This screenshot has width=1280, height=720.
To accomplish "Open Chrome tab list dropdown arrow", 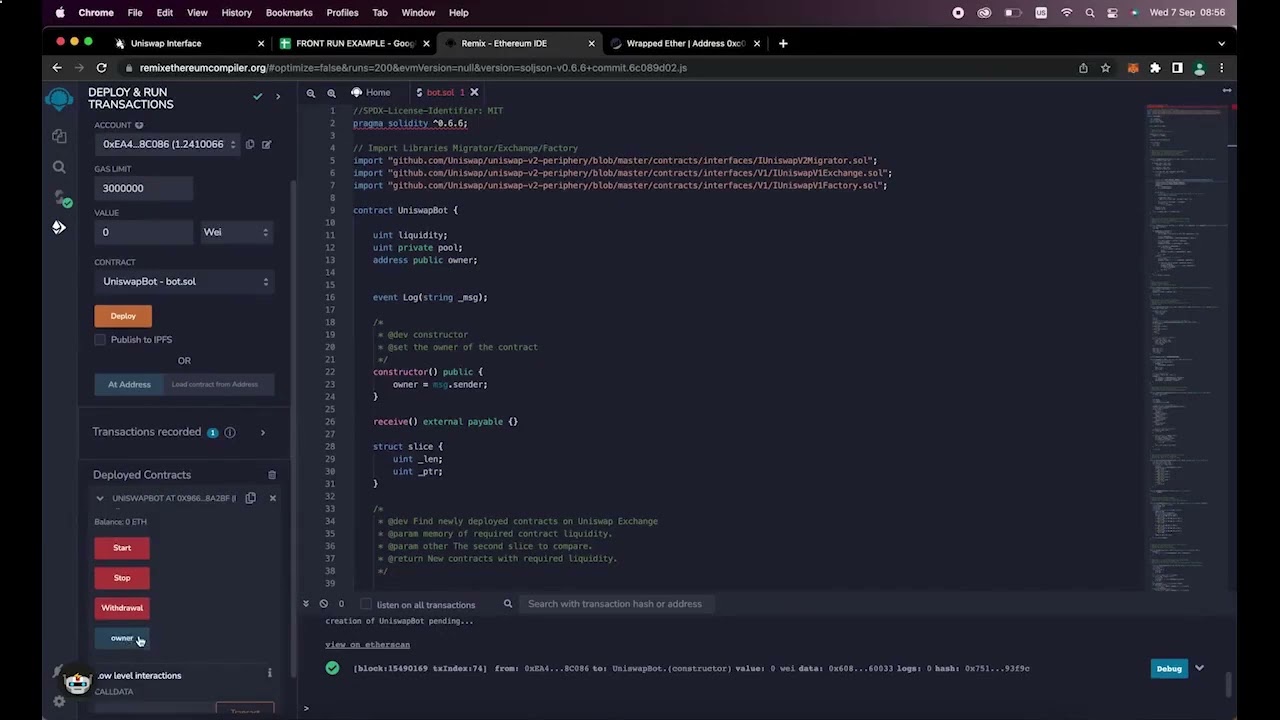I will (1221, 43).
